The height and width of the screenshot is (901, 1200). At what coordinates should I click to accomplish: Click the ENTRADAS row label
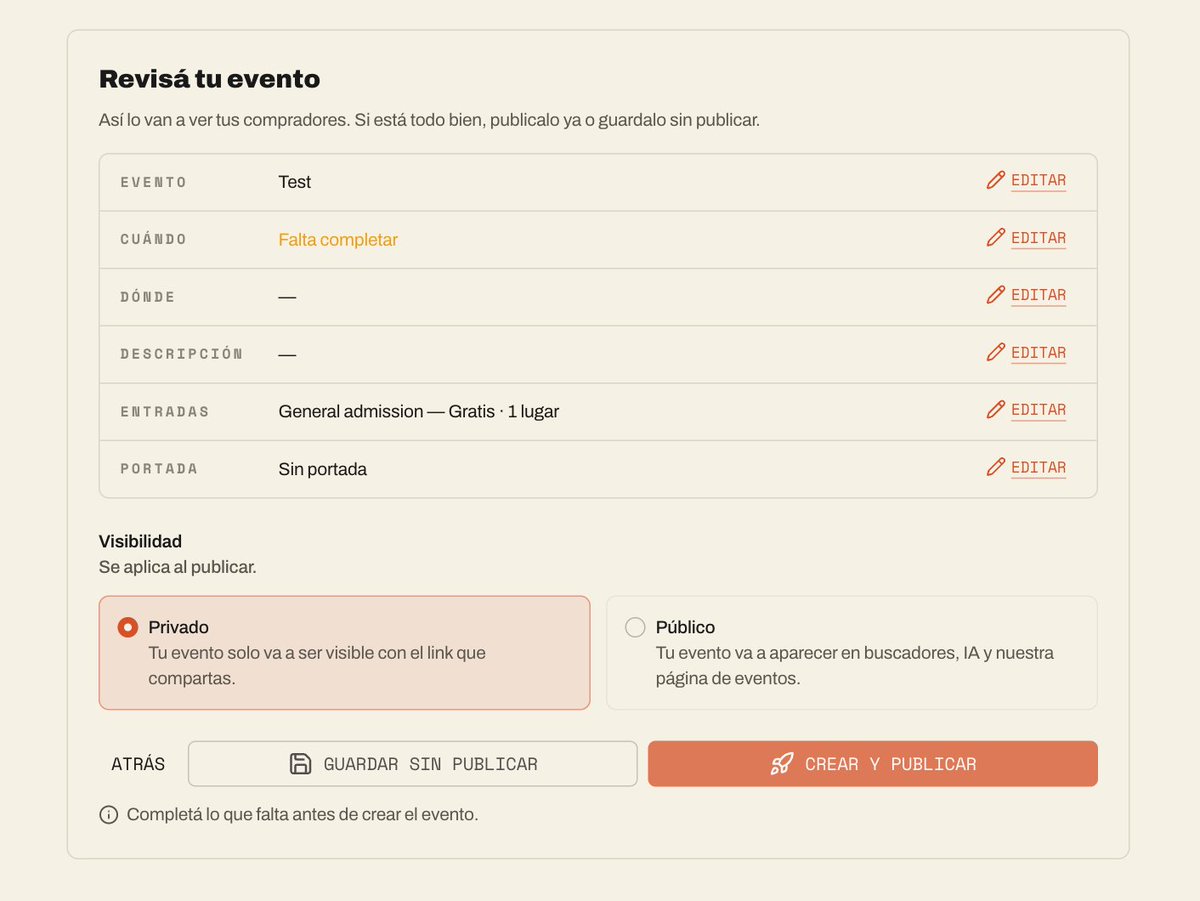pos(165,411)
